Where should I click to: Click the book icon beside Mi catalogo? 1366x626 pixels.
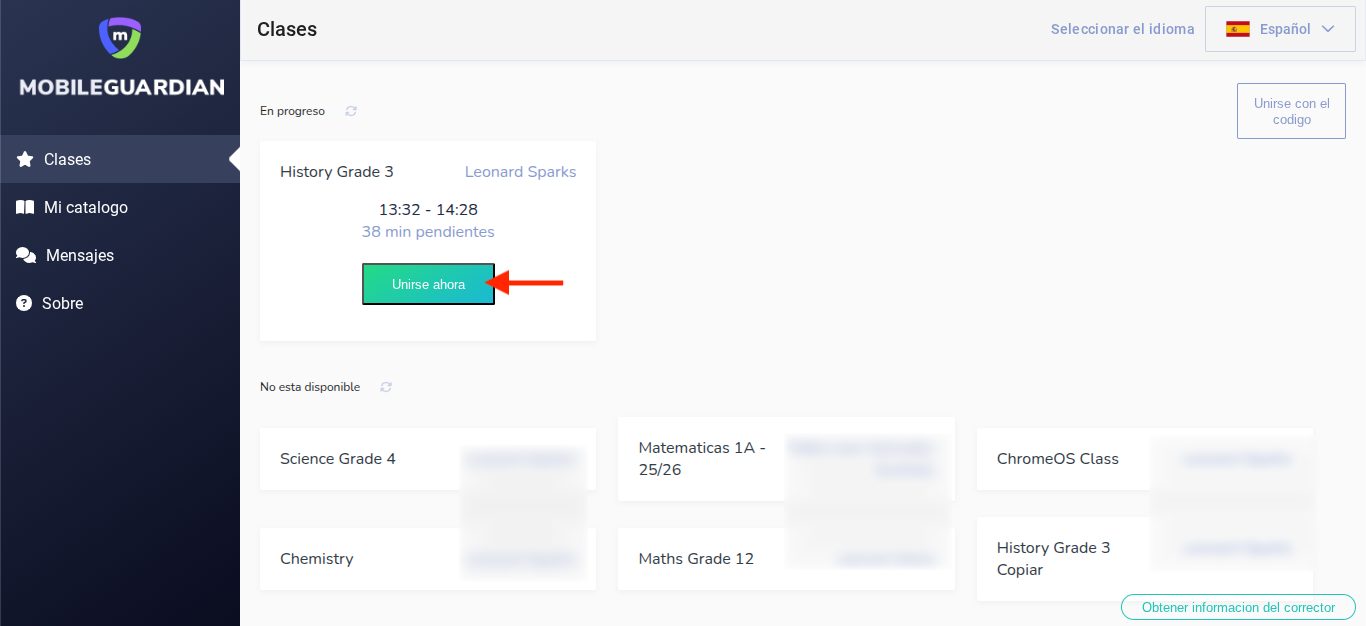tap(25, 208)
